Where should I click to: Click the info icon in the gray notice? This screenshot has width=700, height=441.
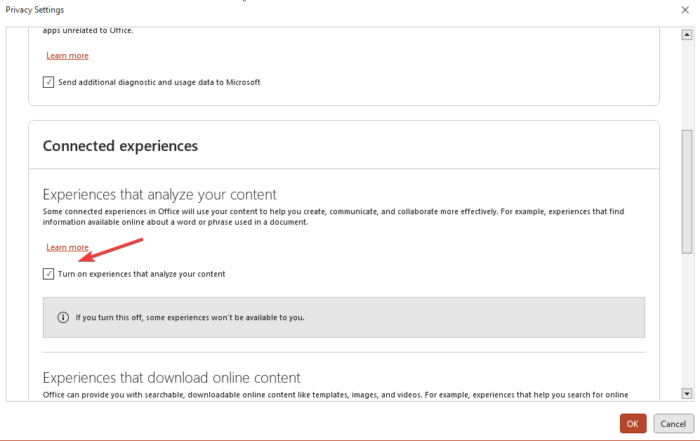[64, 317]
